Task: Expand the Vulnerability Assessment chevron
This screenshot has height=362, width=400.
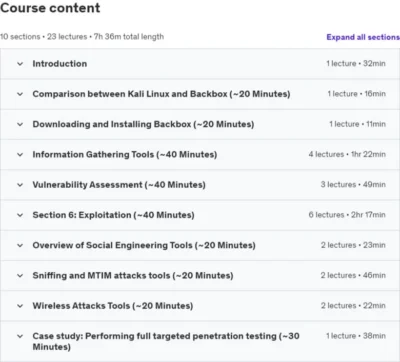Action: point(20,185)
